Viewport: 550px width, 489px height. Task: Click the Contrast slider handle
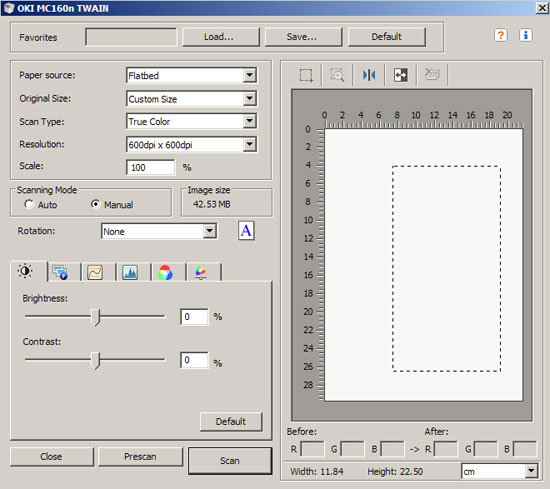pyautogui.click(x=95, y=361)
